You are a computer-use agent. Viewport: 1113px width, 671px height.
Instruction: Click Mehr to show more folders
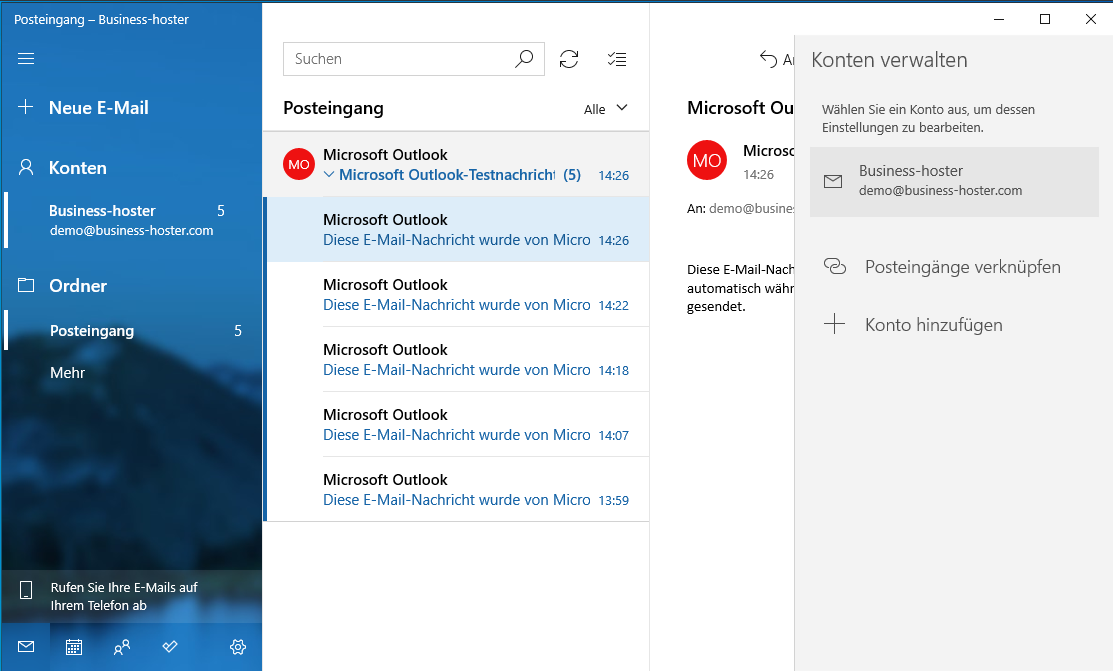tap(67, 373)
